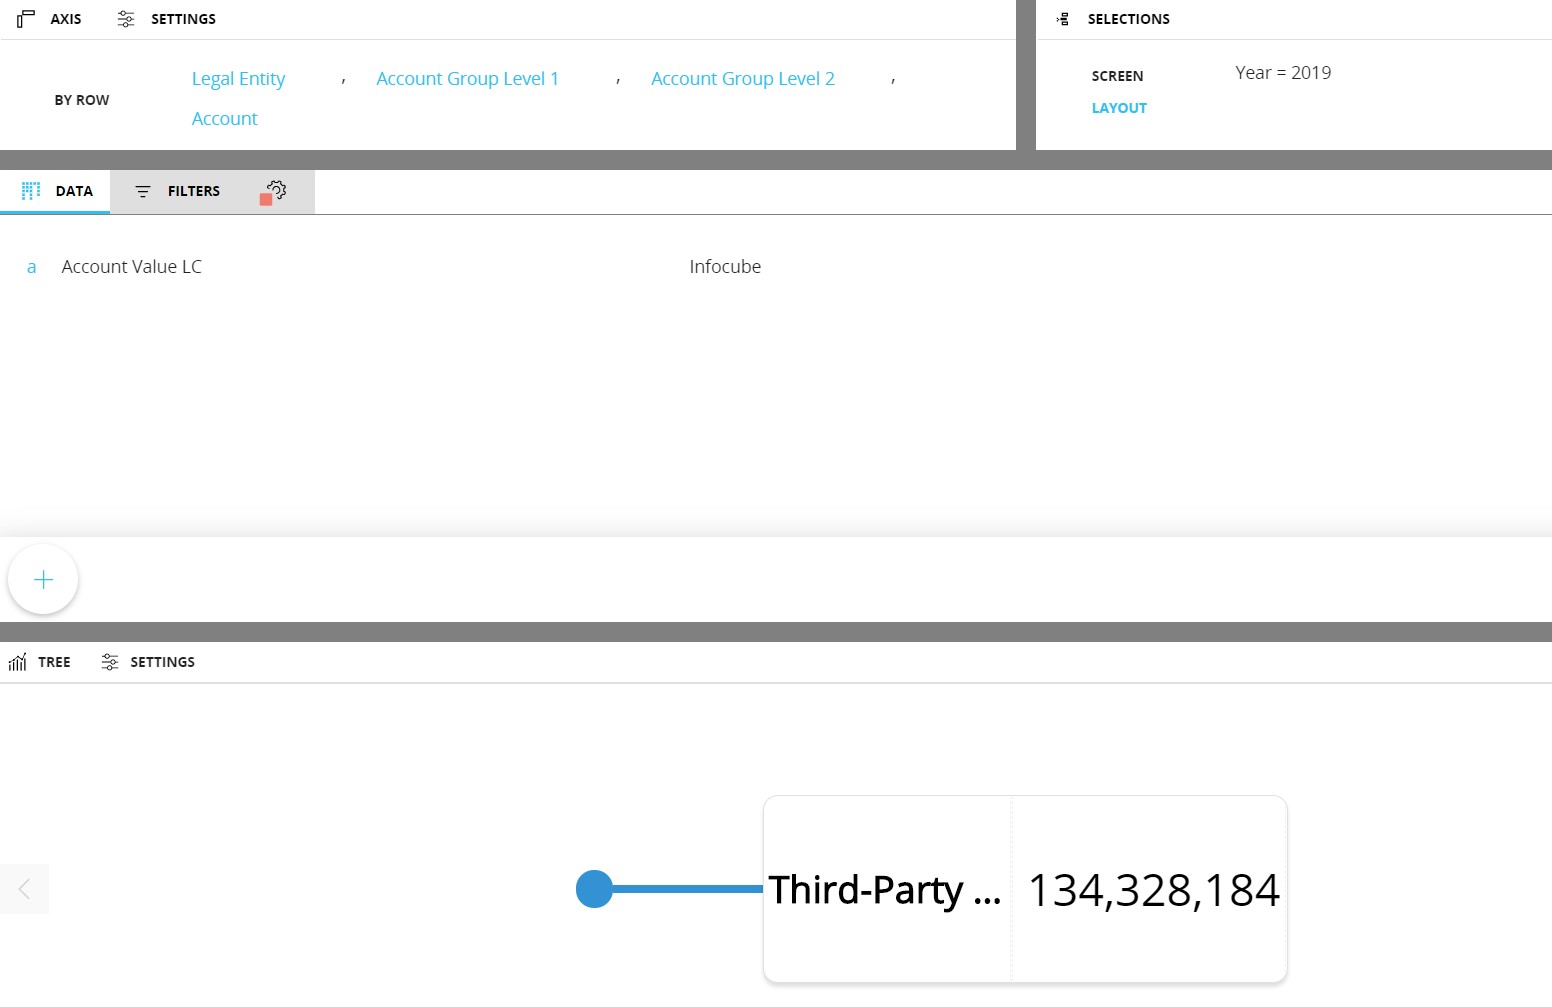This screenshot has width=1552, height=1007.
Task: Open axis SETTINGS tab
Action: [166, 19]
